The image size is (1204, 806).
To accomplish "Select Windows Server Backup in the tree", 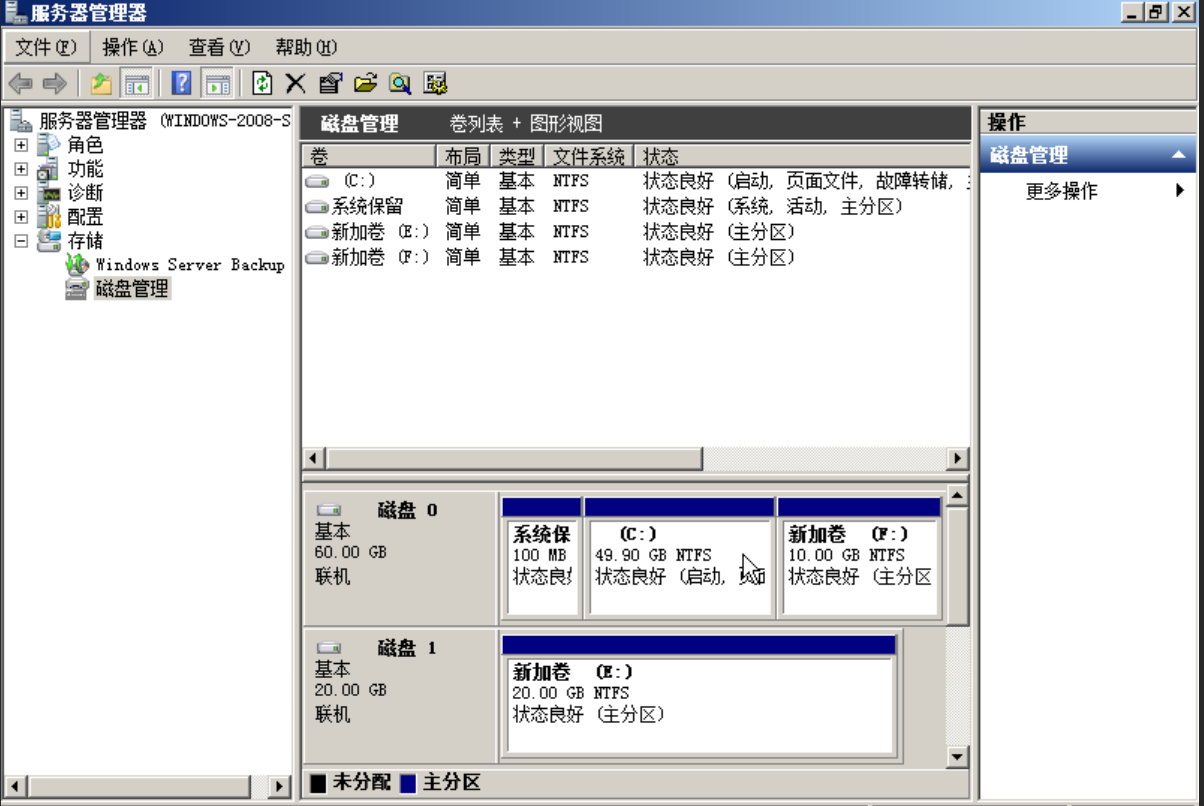I will [189, 265].
